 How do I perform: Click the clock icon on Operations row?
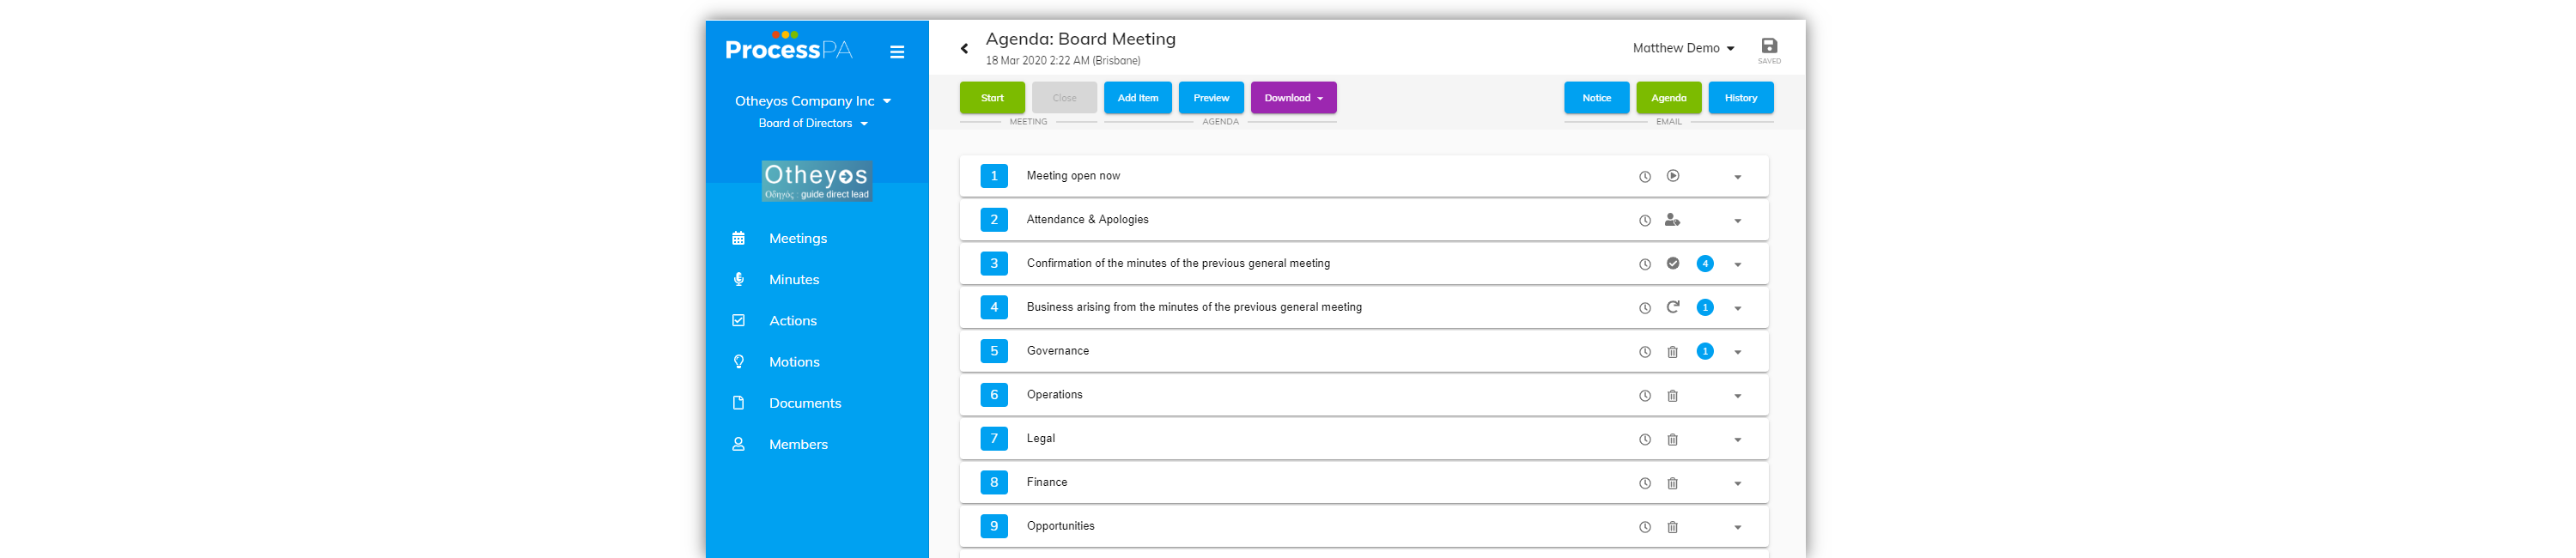coord(1645,396)
